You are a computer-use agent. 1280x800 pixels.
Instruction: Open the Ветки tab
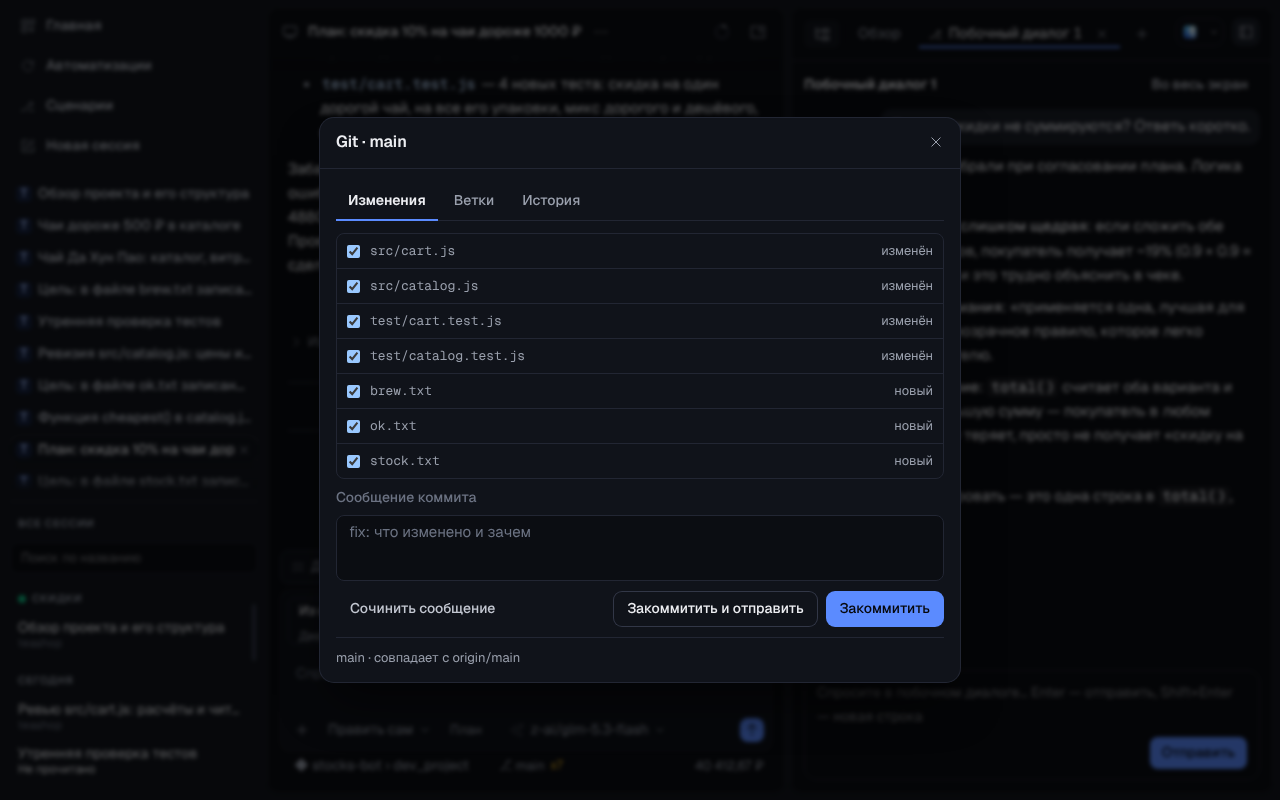(x=474, y=200)
